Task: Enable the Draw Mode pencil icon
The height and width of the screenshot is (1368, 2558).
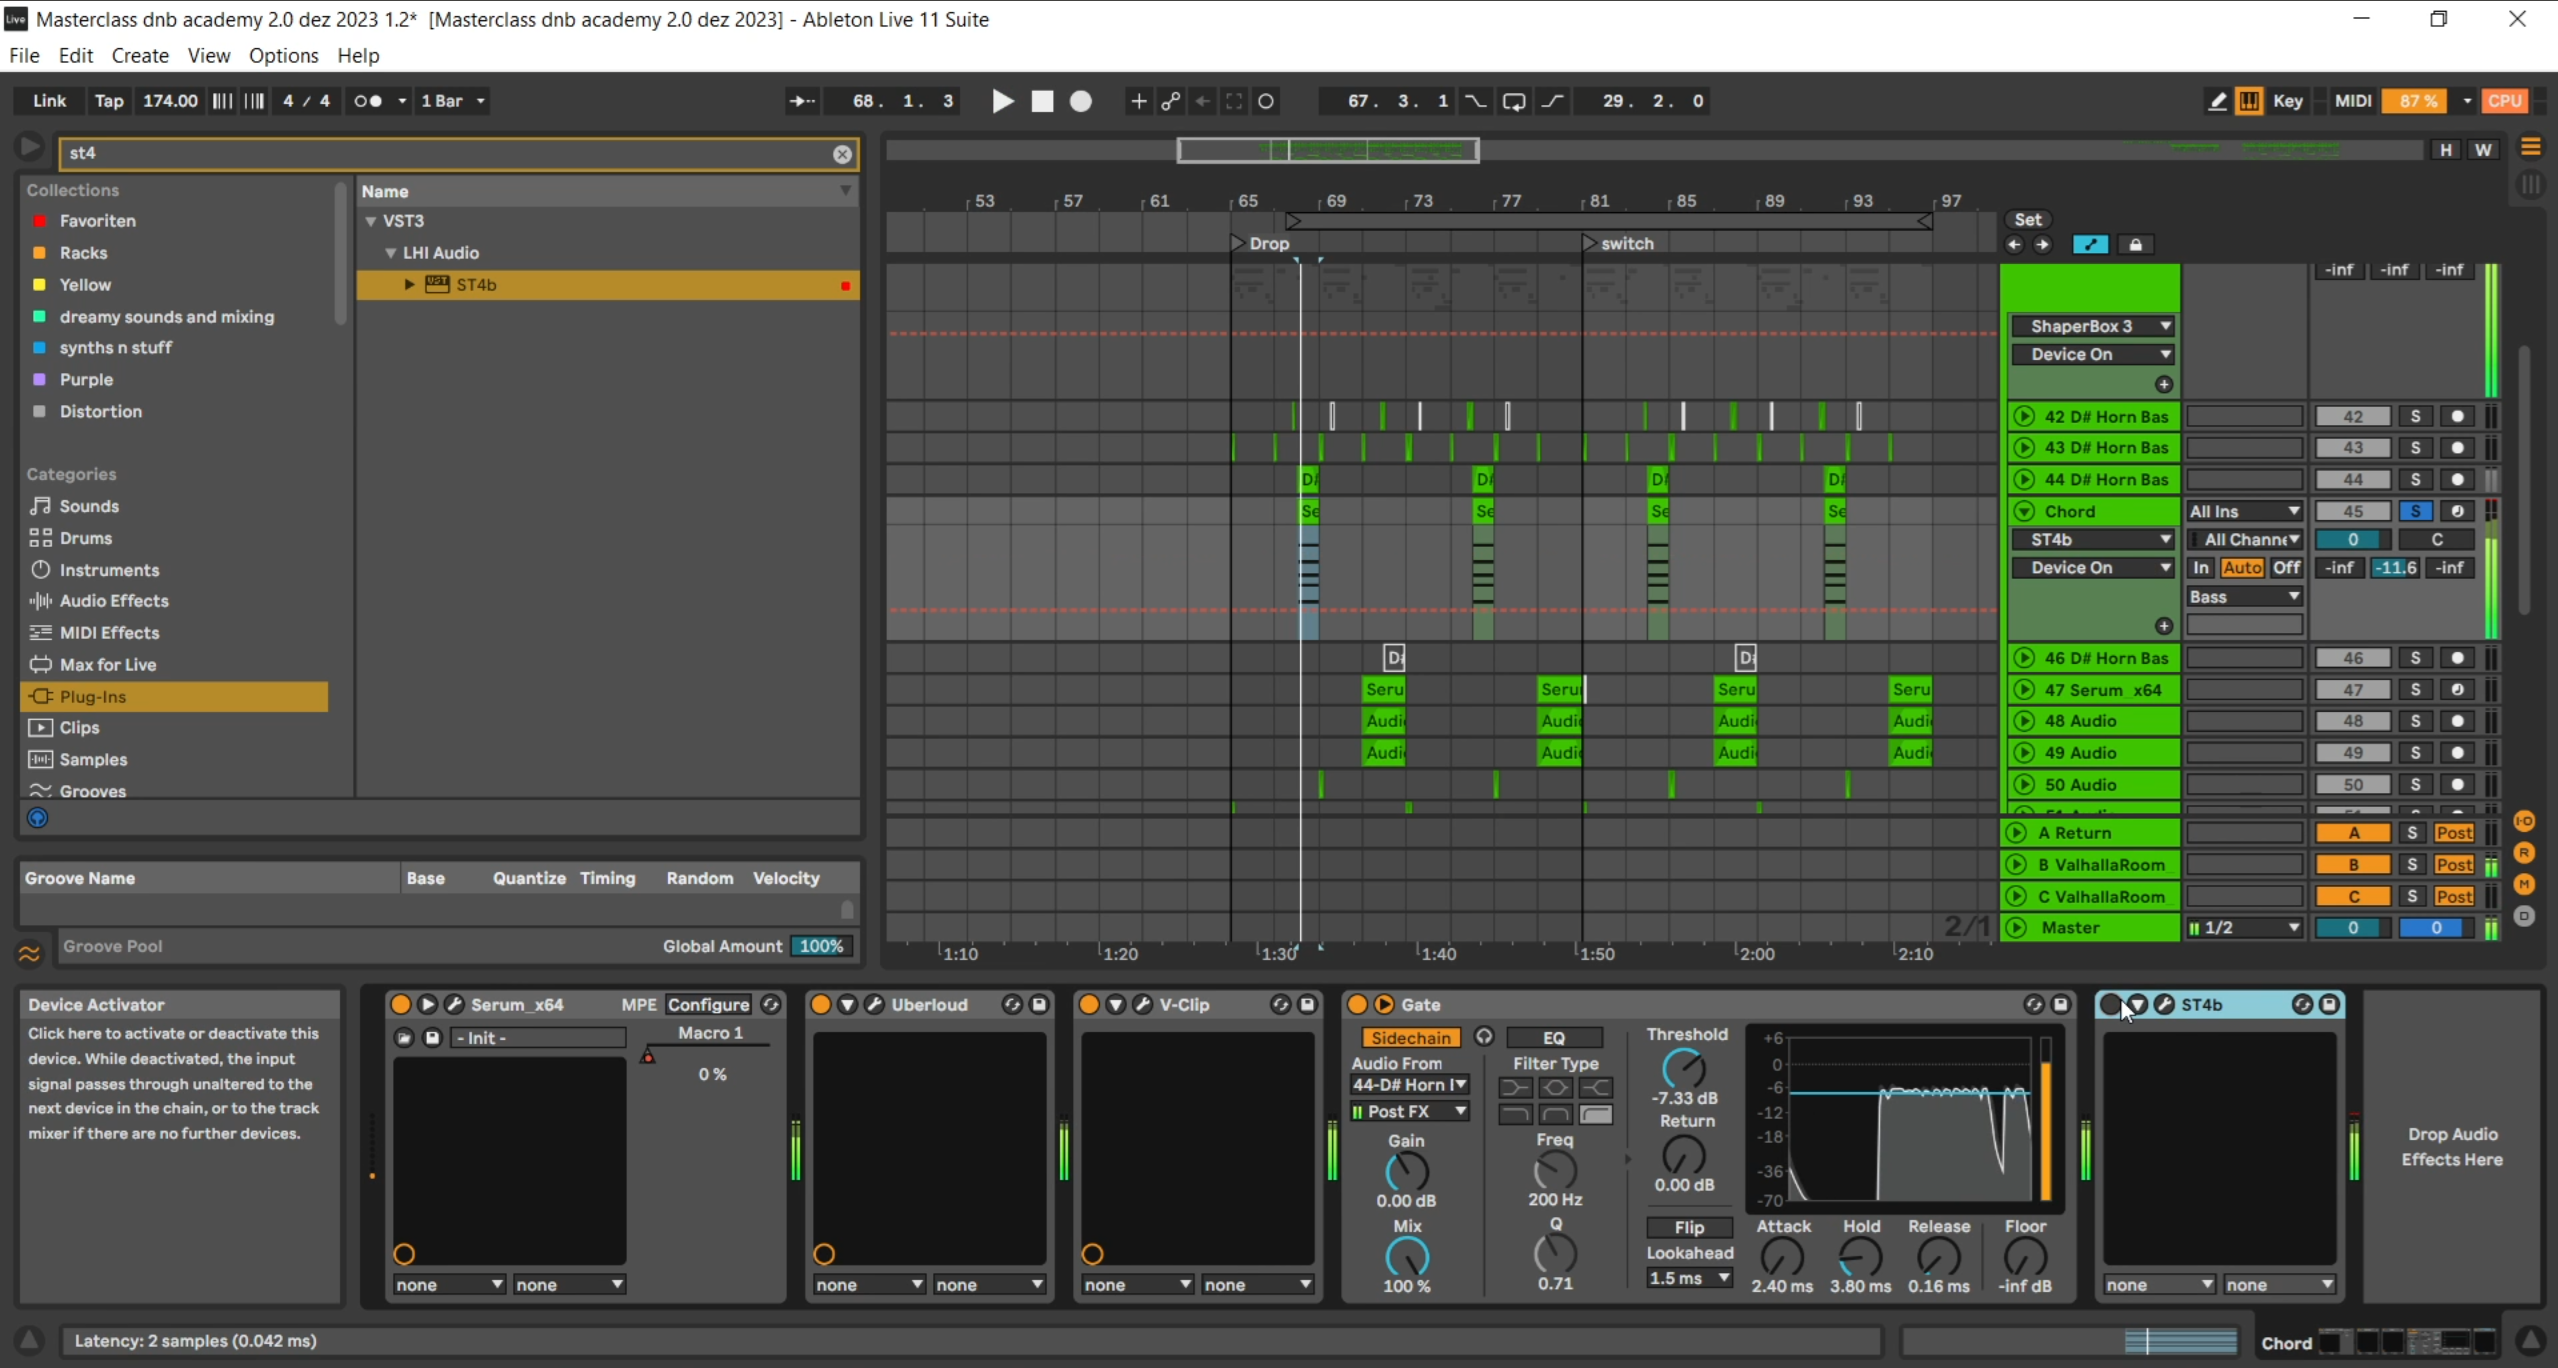Action: point(2216,101)
